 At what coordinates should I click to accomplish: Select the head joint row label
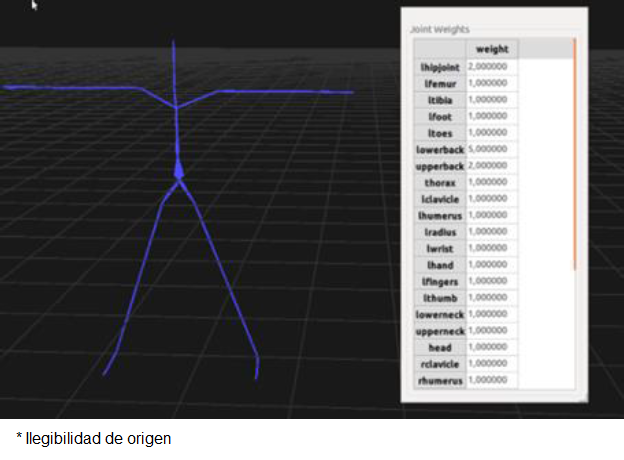click(x=440, y=347)
